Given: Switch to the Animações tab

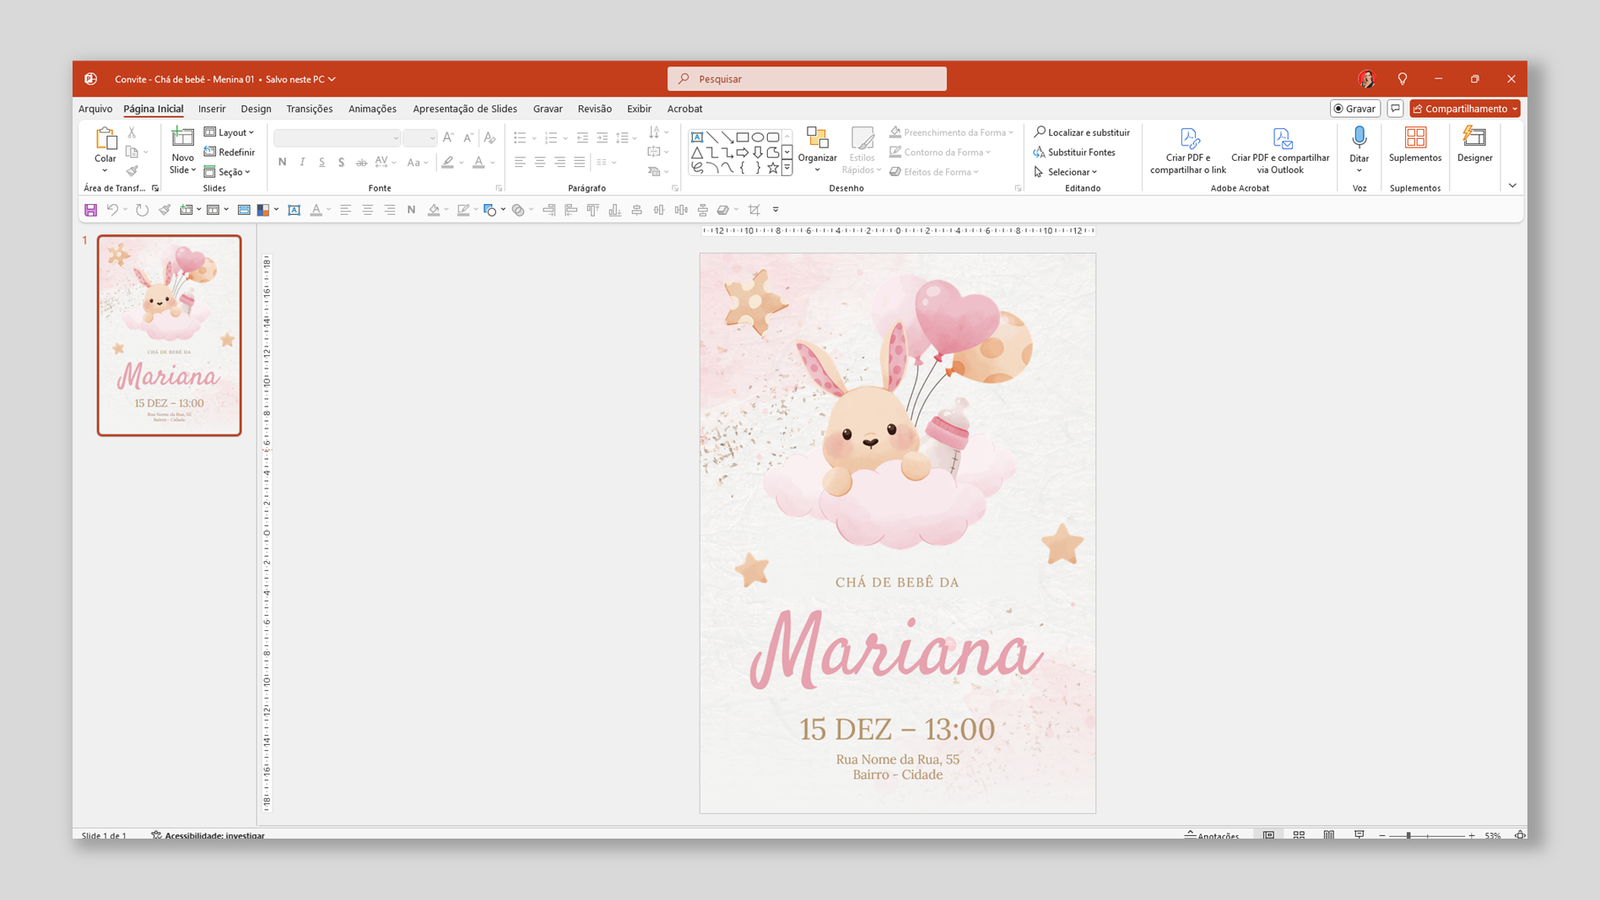Looking at the screenshot, I should [x=372, y=109].
